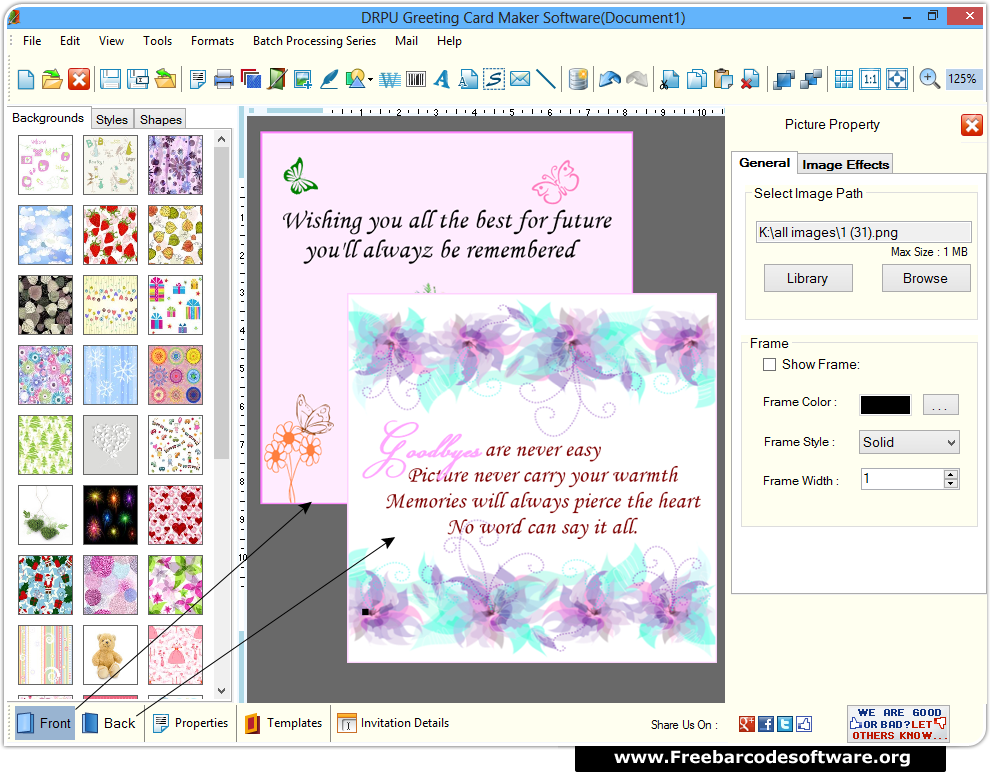Switch to the Shapes tab
The width and height of the screenshot is (990, 772).
tap(161, 119)
